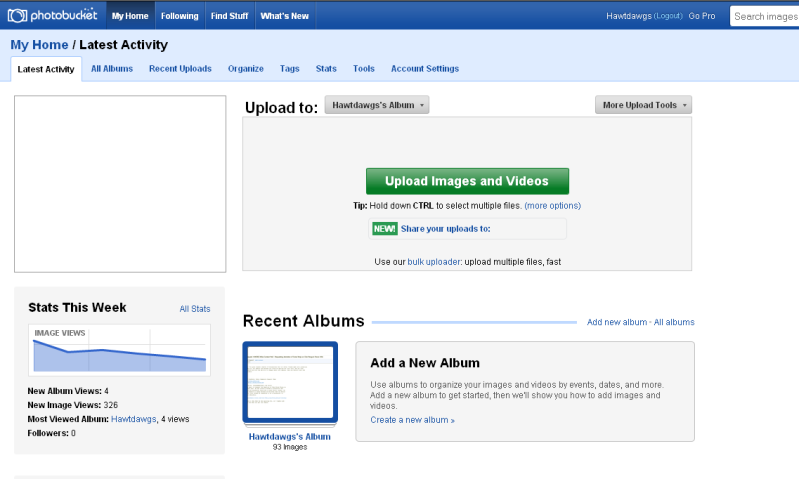Click the Photobucket camera logo

tap(17, 16)
